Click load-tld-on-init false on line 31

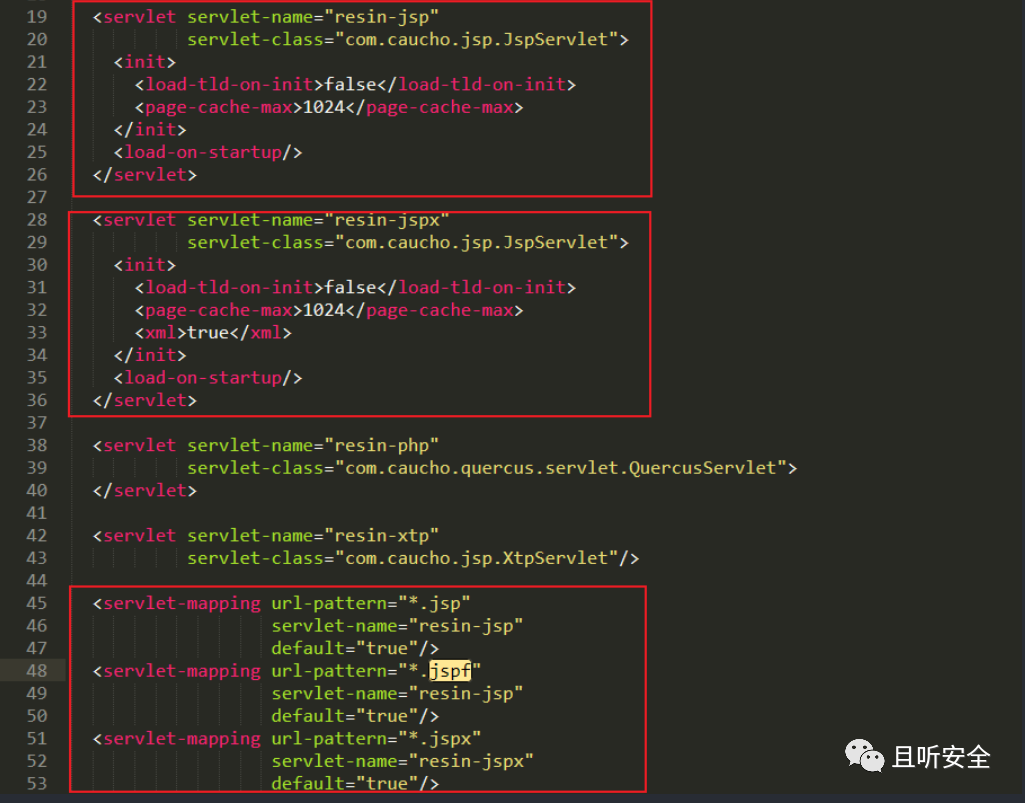point(355,287)
